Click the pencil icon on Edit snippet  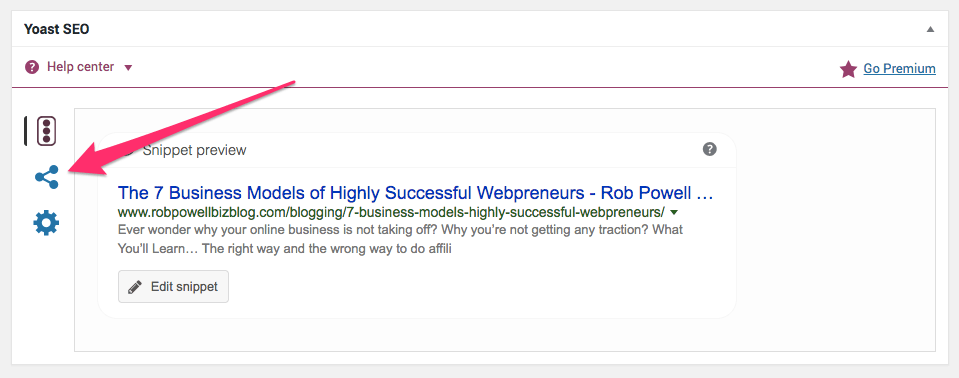(x=135, y=287)
